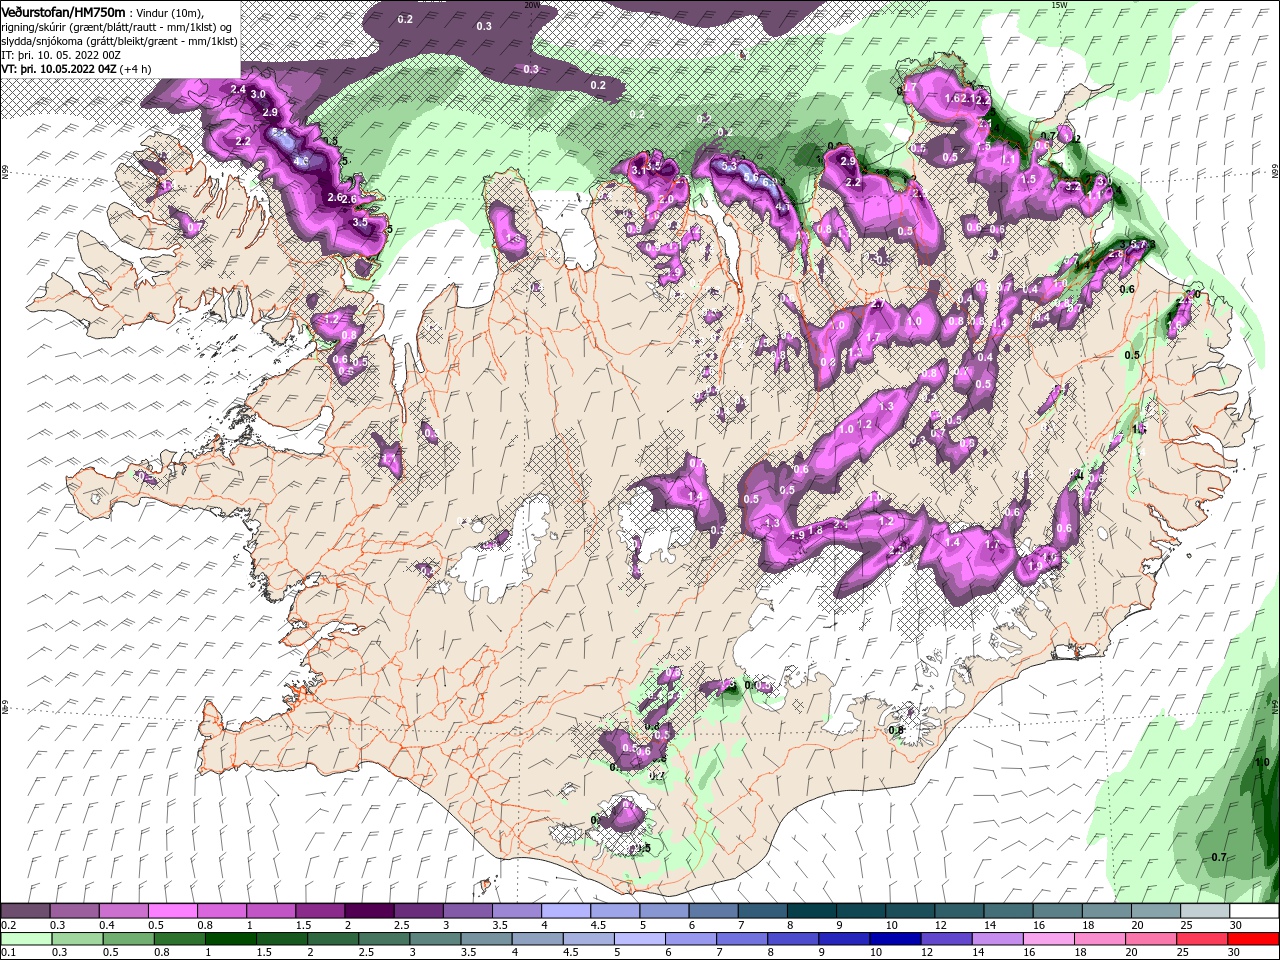
Task: Click the darkest green swatch starting at 1 in lower legend
Action: coord(231,939)
